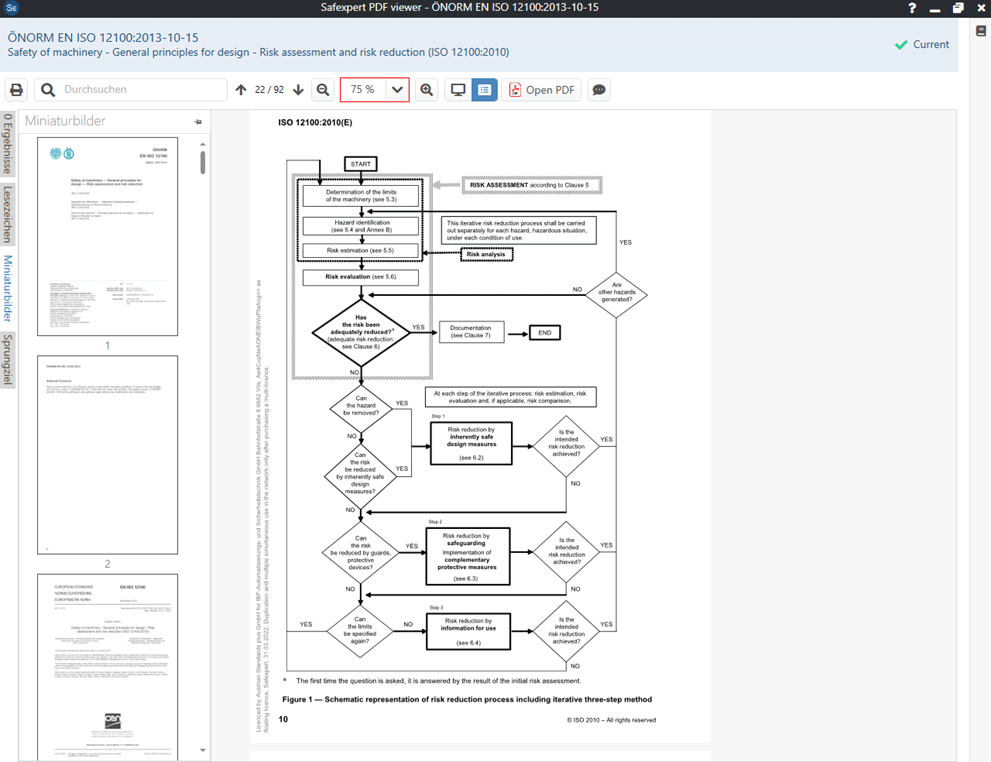Go to next page with down arrow
Viewport: 991px width, 762px height.
(x=298, y=90)
